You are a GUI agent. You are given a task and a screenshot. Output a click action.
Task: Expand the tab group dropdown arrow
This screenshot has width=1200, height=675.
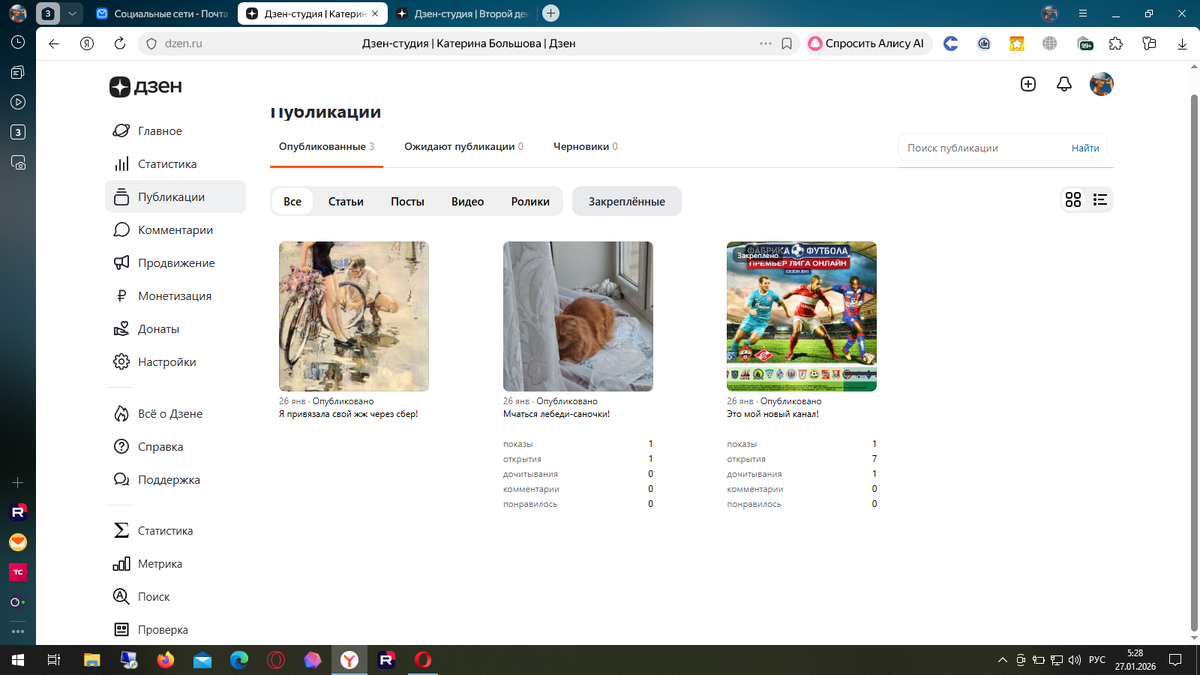73,14
